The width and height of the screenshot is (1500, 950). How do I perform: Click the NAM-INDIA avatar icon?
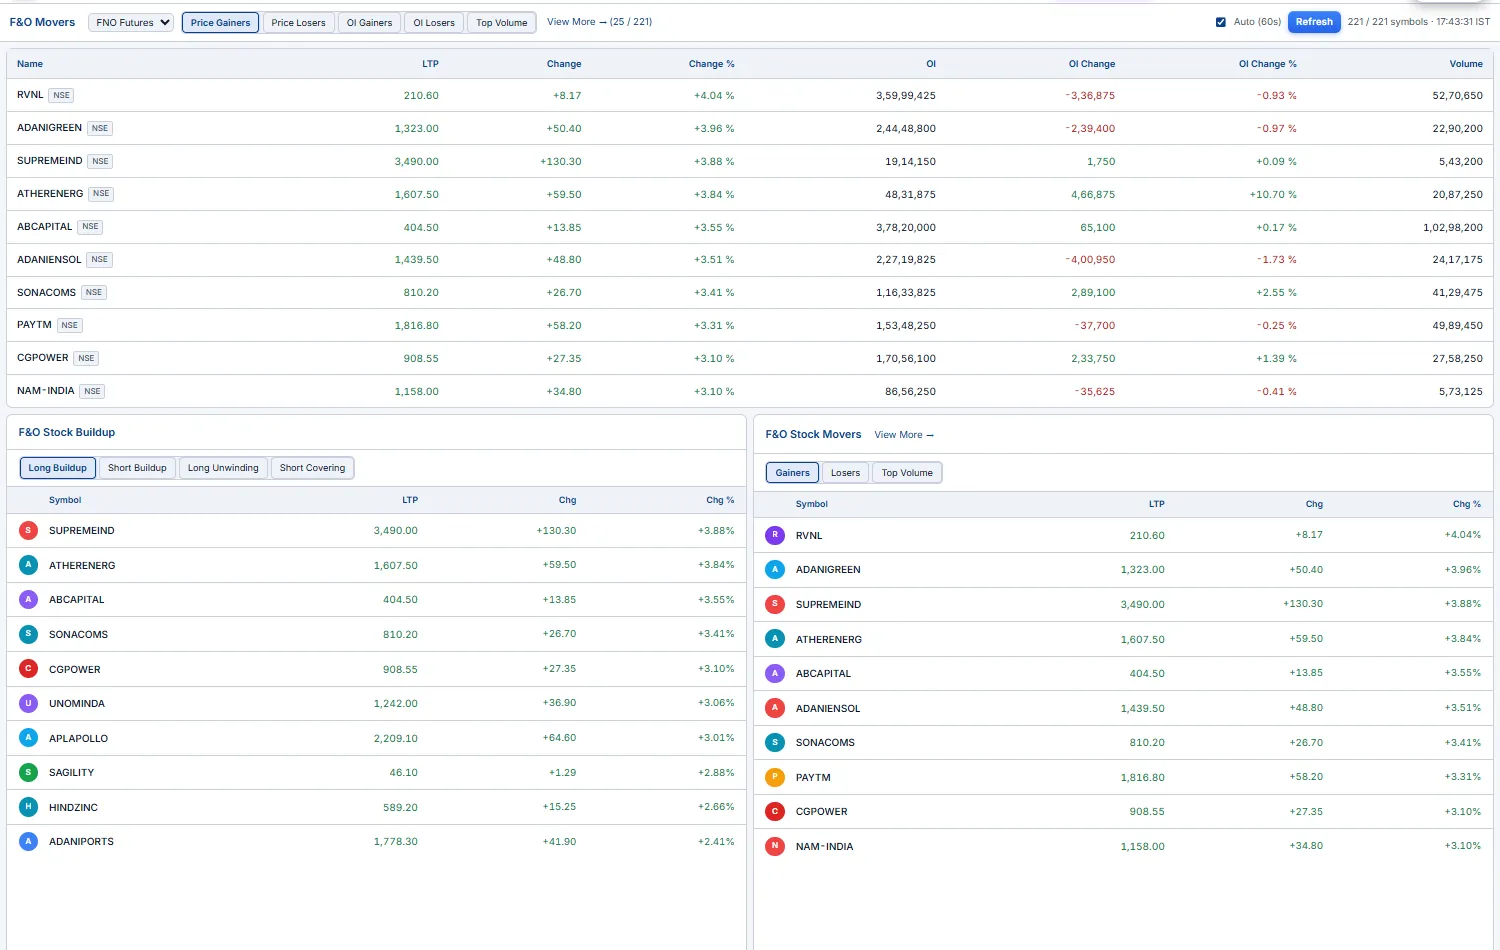pos(775,846)
